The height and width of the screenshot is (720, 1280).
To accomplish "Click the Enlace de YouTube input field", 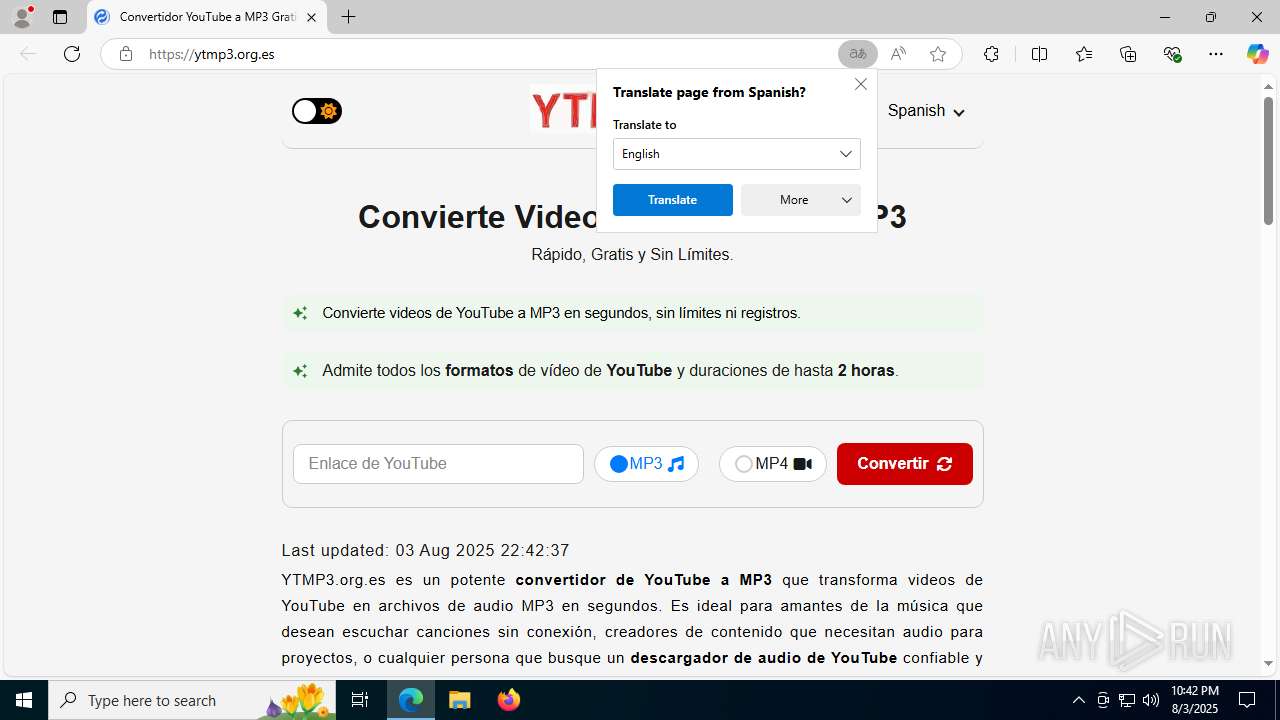I will click(x=438, y=464).
